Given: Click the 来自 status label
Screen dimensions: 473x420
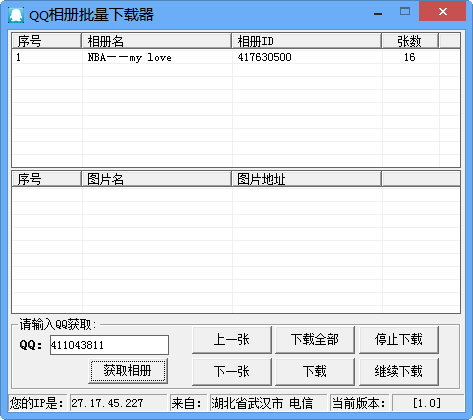Looking at the screenshot, I should 187,403.
